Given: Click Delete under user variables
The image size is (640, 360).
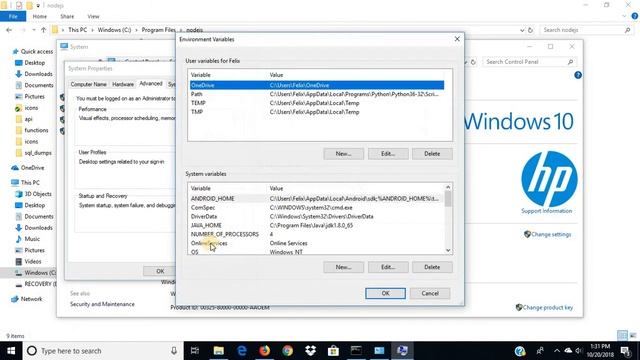Looking at the screenshot, I should pos(432,154).
